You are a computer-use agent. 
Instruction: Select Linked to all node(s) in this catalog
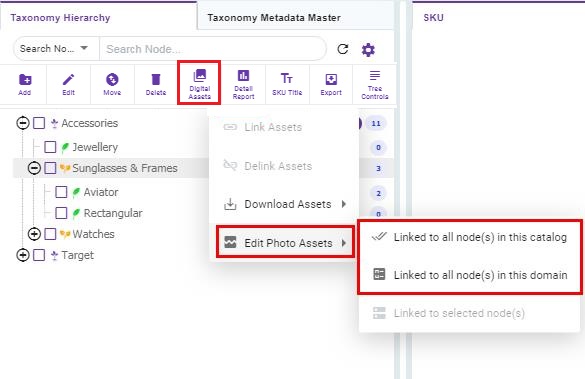[469, 237]
